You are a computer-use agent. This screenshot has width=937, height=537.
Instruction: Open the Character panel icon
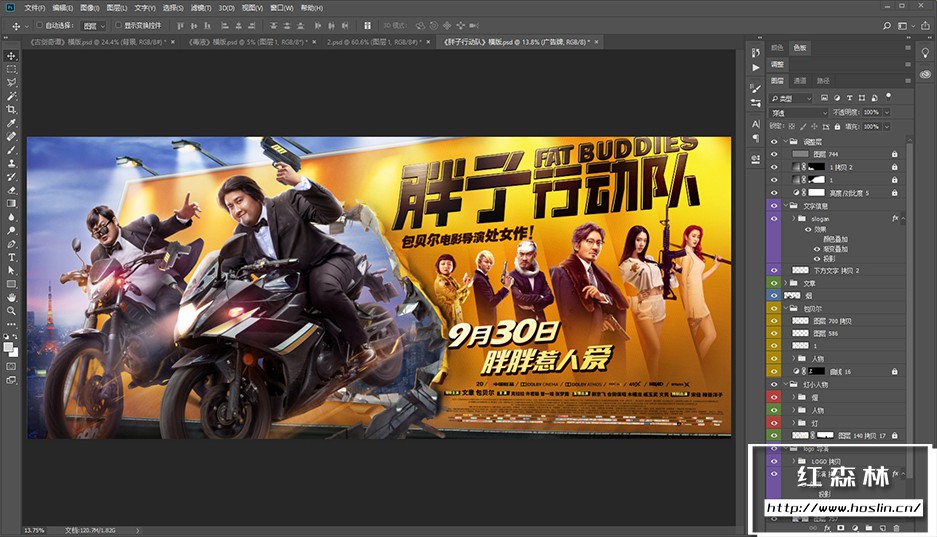756,124
